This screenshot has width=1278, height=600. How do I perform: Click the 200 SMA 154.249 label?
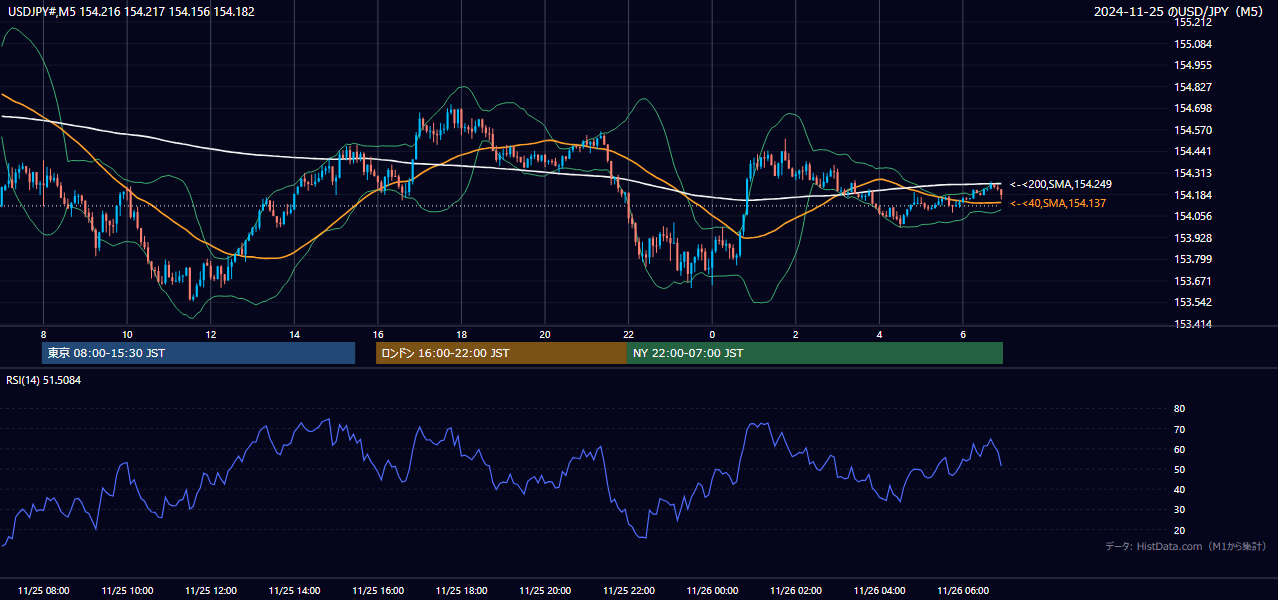click(x=1061, y=184)
